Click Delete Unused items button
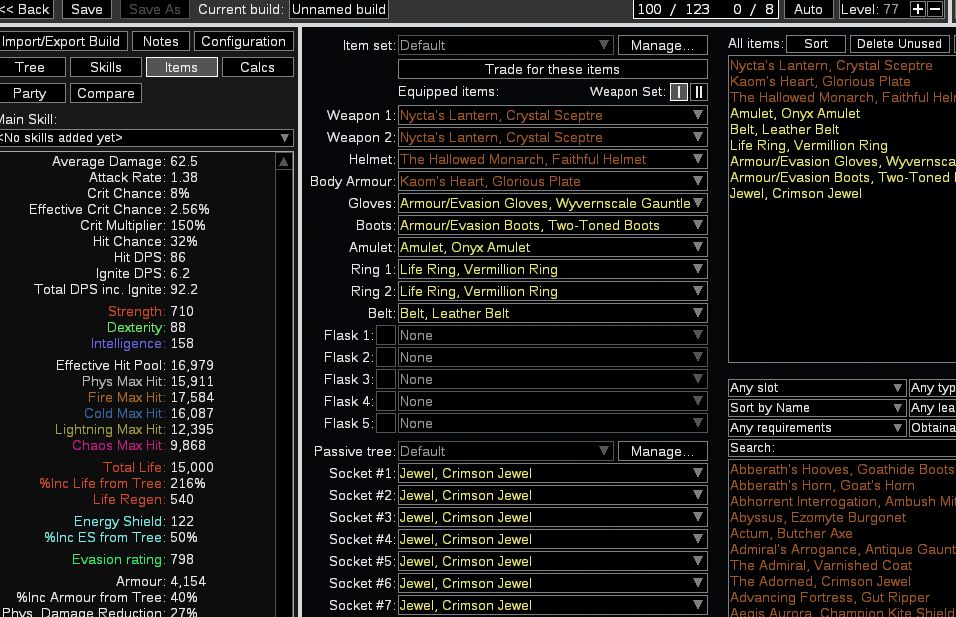 900,44
